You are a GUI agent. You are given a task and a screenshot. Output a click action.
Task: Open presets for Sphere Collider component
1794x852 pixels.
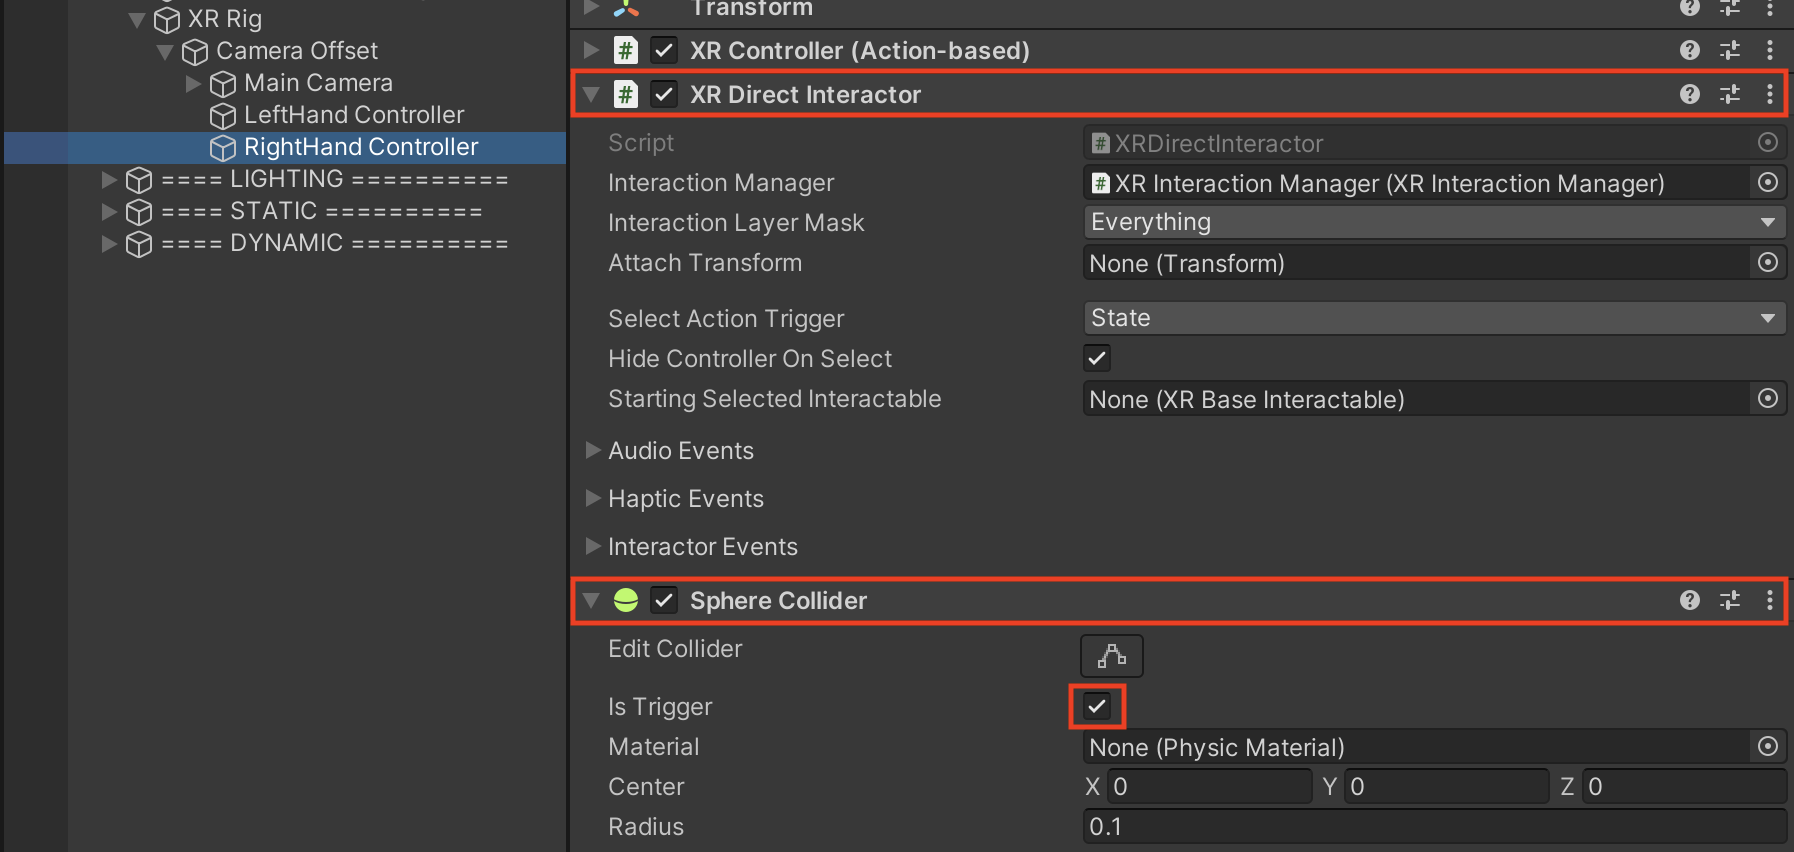1729,600
